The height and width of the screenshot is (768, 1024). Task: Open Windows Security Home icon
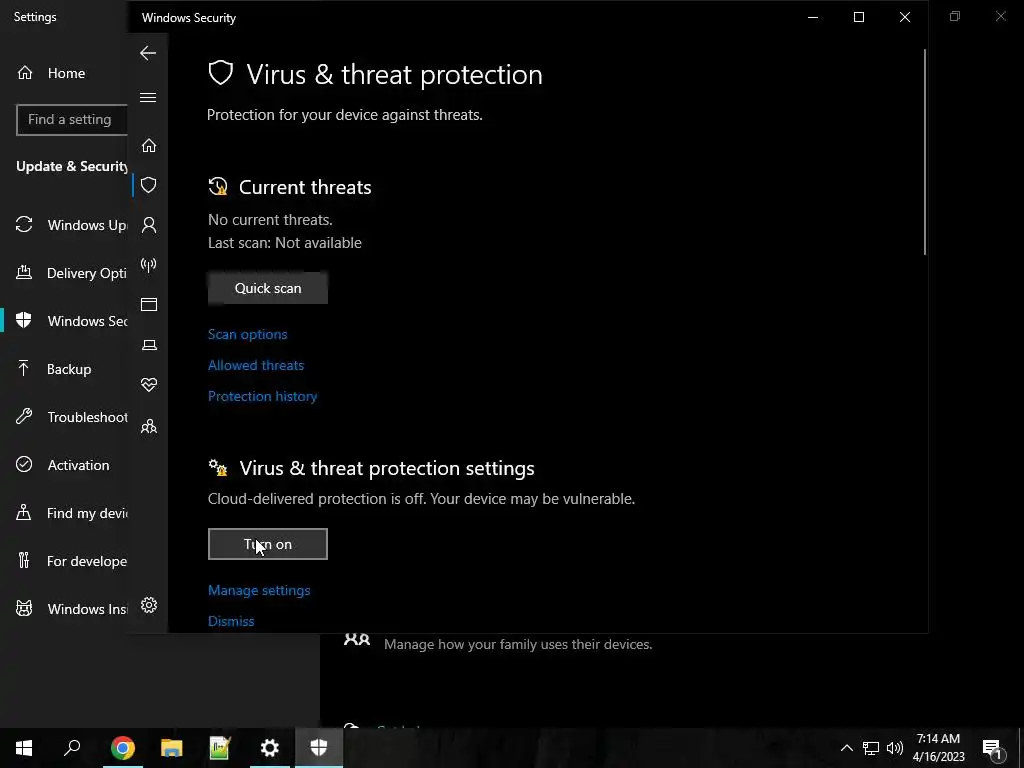[x=149, y=145]
